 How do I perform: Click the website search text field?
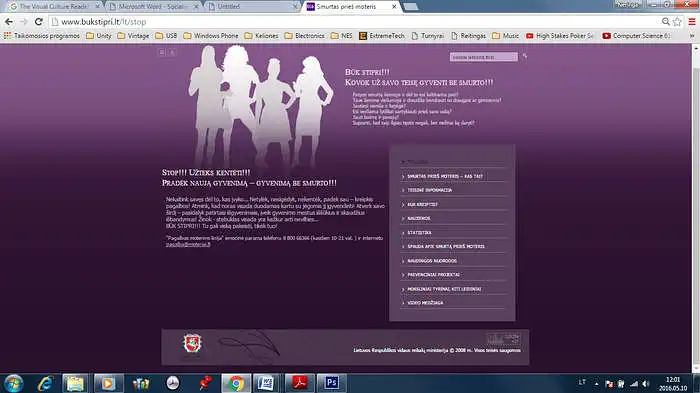click(x=483, y=57)
